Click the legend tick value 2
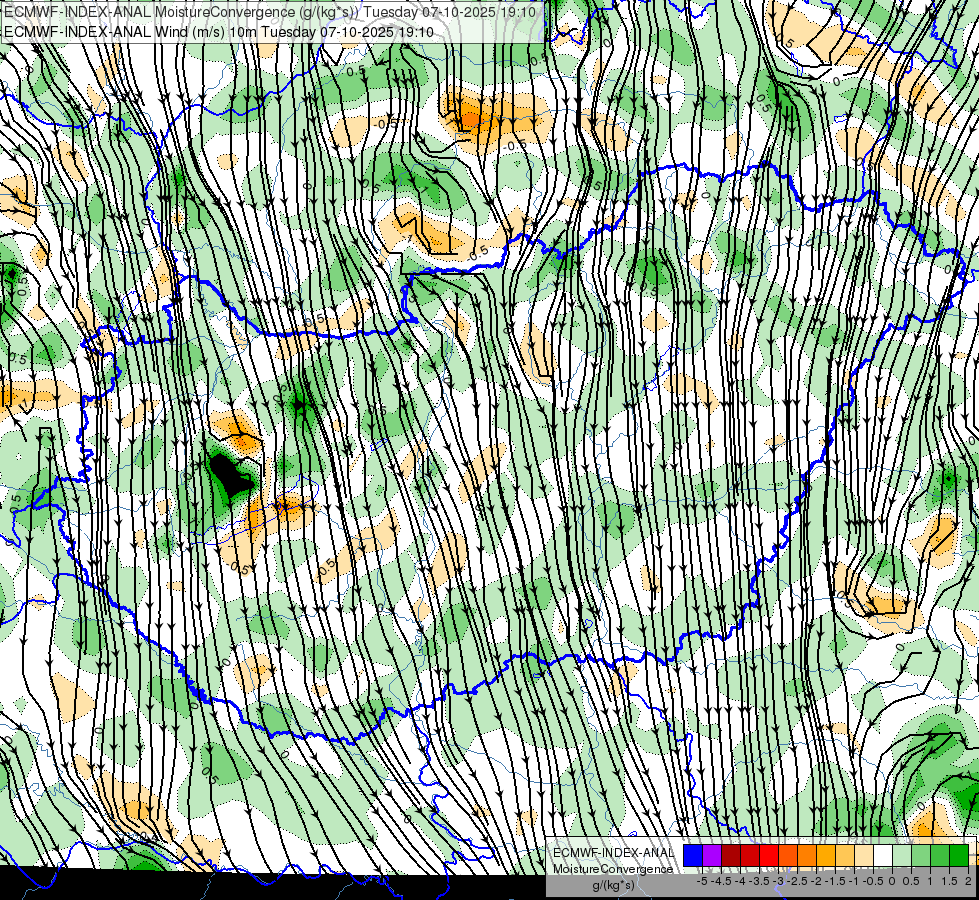The width and height of the screenshot is (979, 900). 968,881
